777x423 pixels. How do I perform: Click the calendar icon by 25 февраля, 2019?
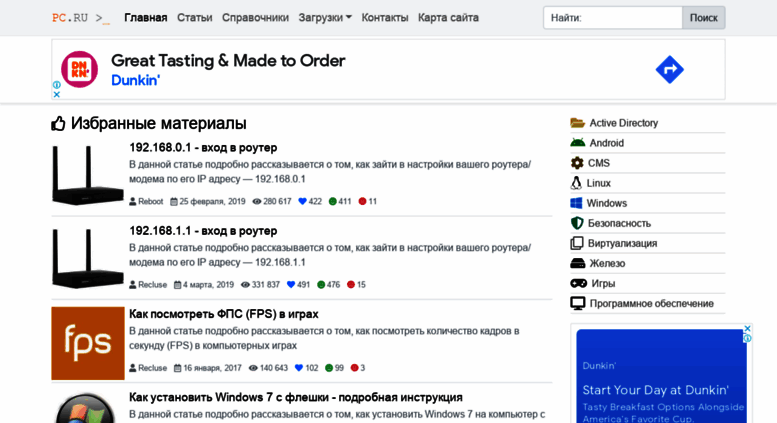(x=173, y=202)
